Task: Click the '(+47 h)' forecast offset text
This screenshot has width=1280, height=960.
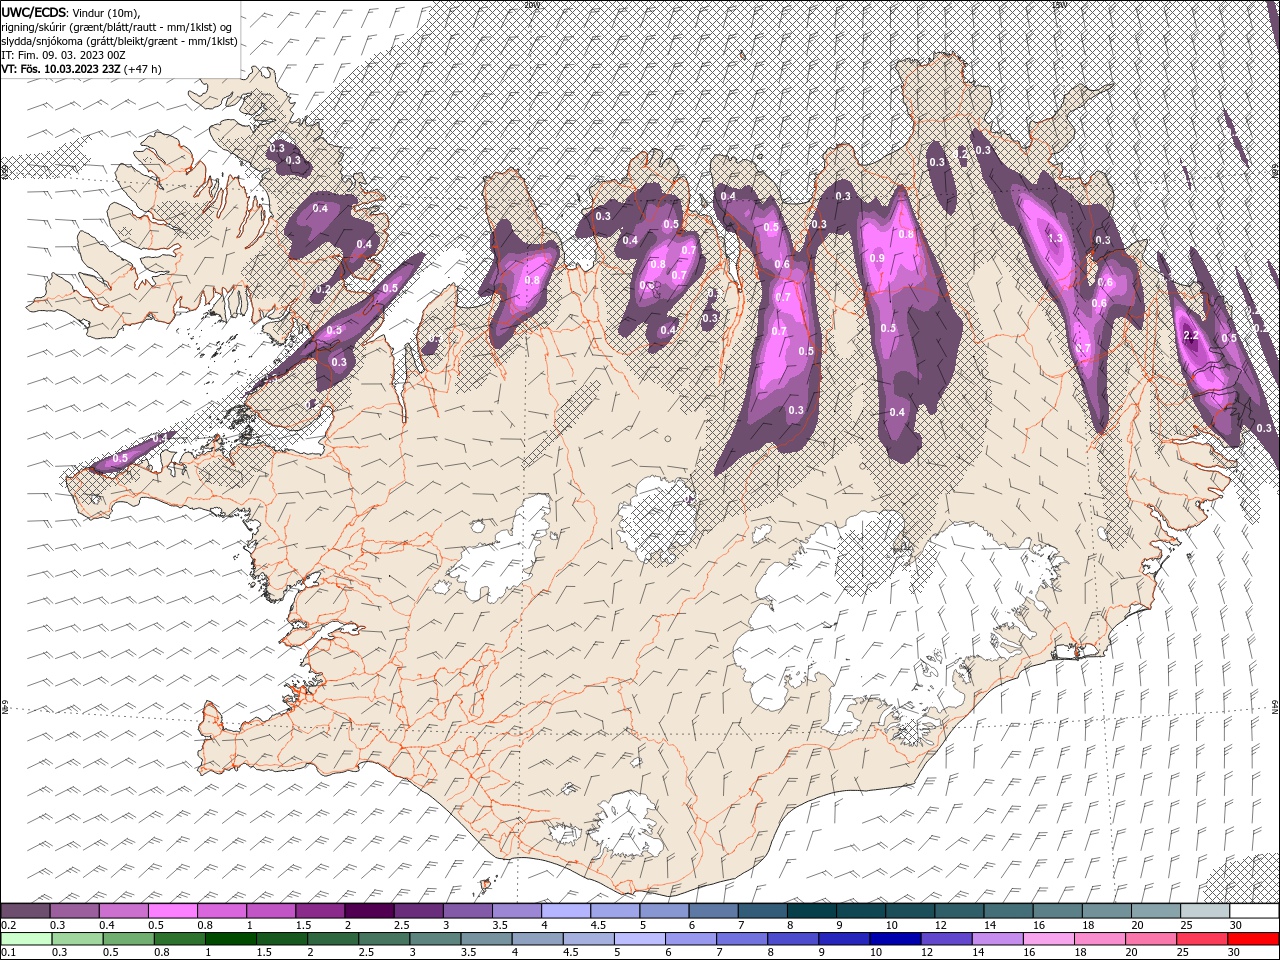Action: 143,68
